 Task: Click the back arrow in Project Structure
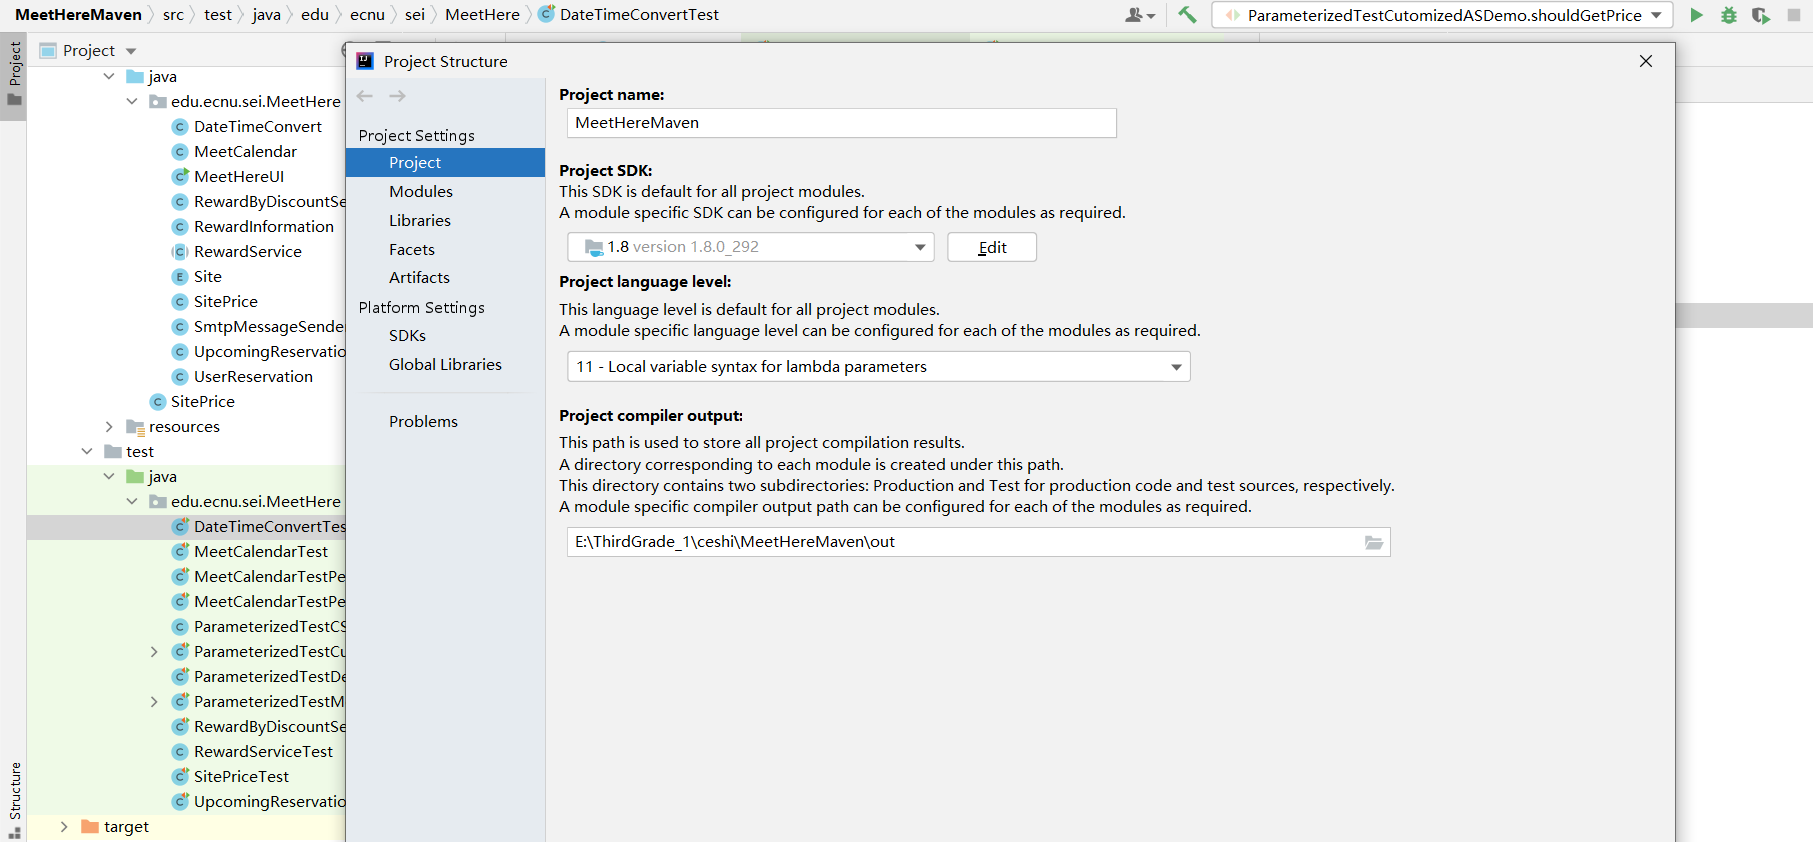365,96
